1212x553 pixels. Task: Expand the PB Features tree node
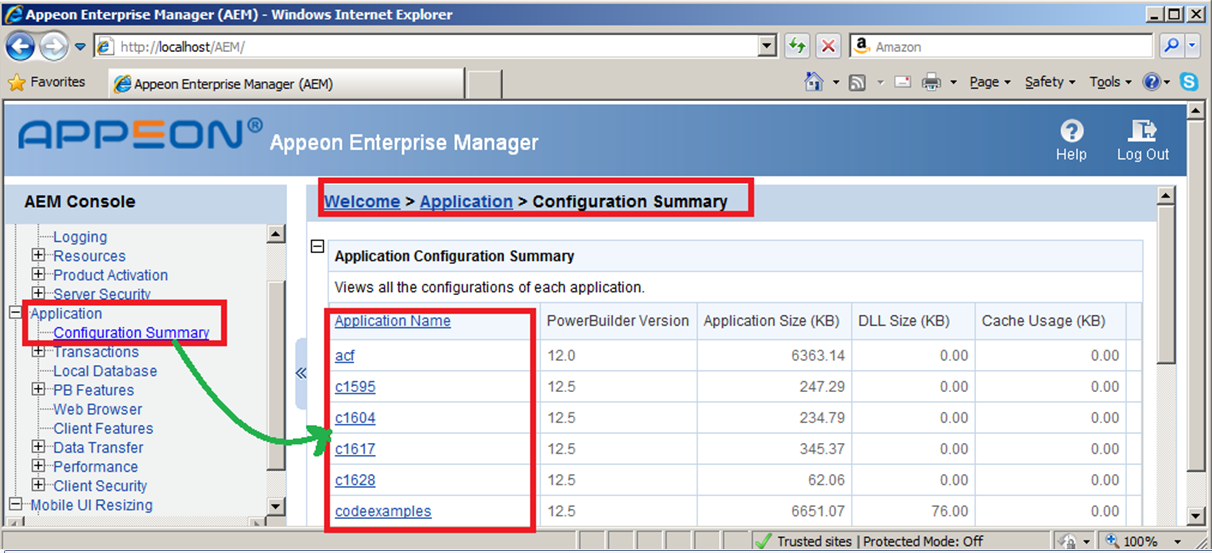(39, 389)
